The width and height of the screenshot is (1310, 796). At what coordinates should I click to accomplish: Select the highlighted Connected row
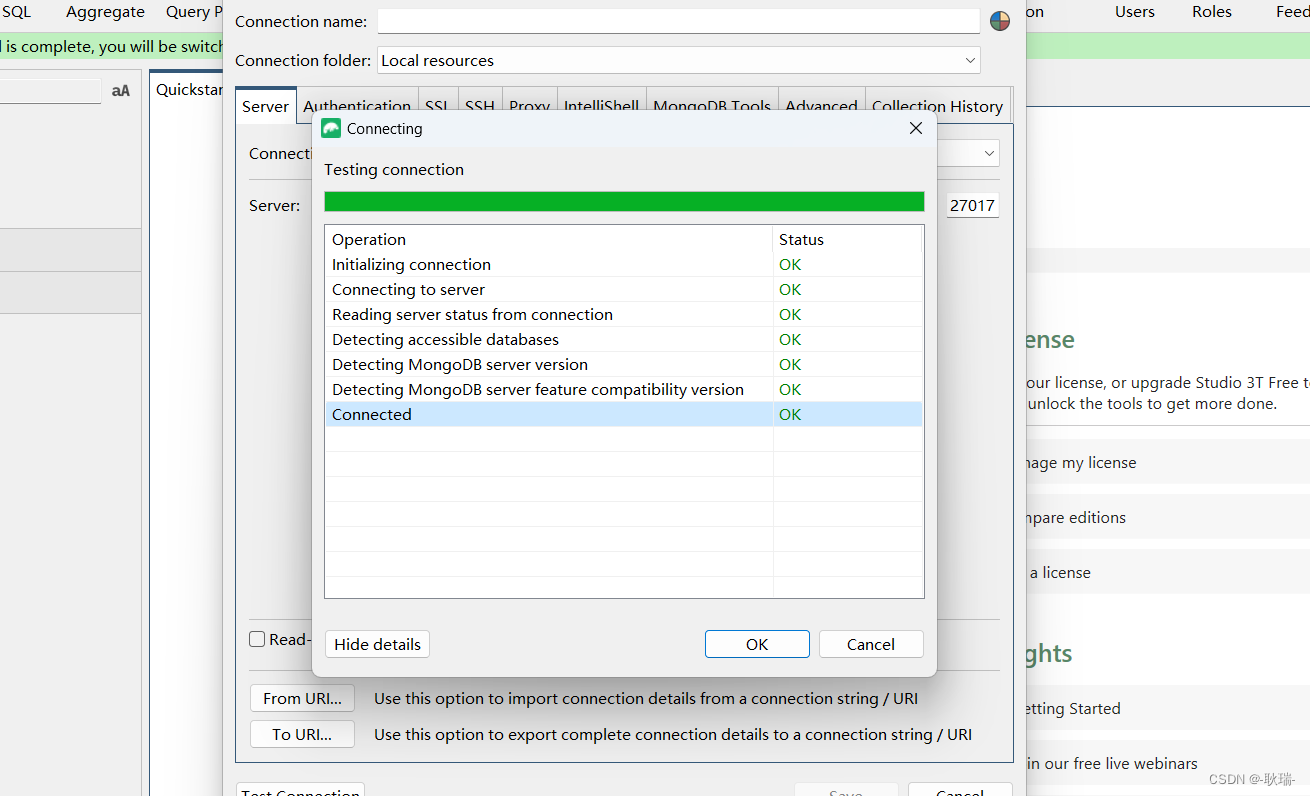[624, 414]
